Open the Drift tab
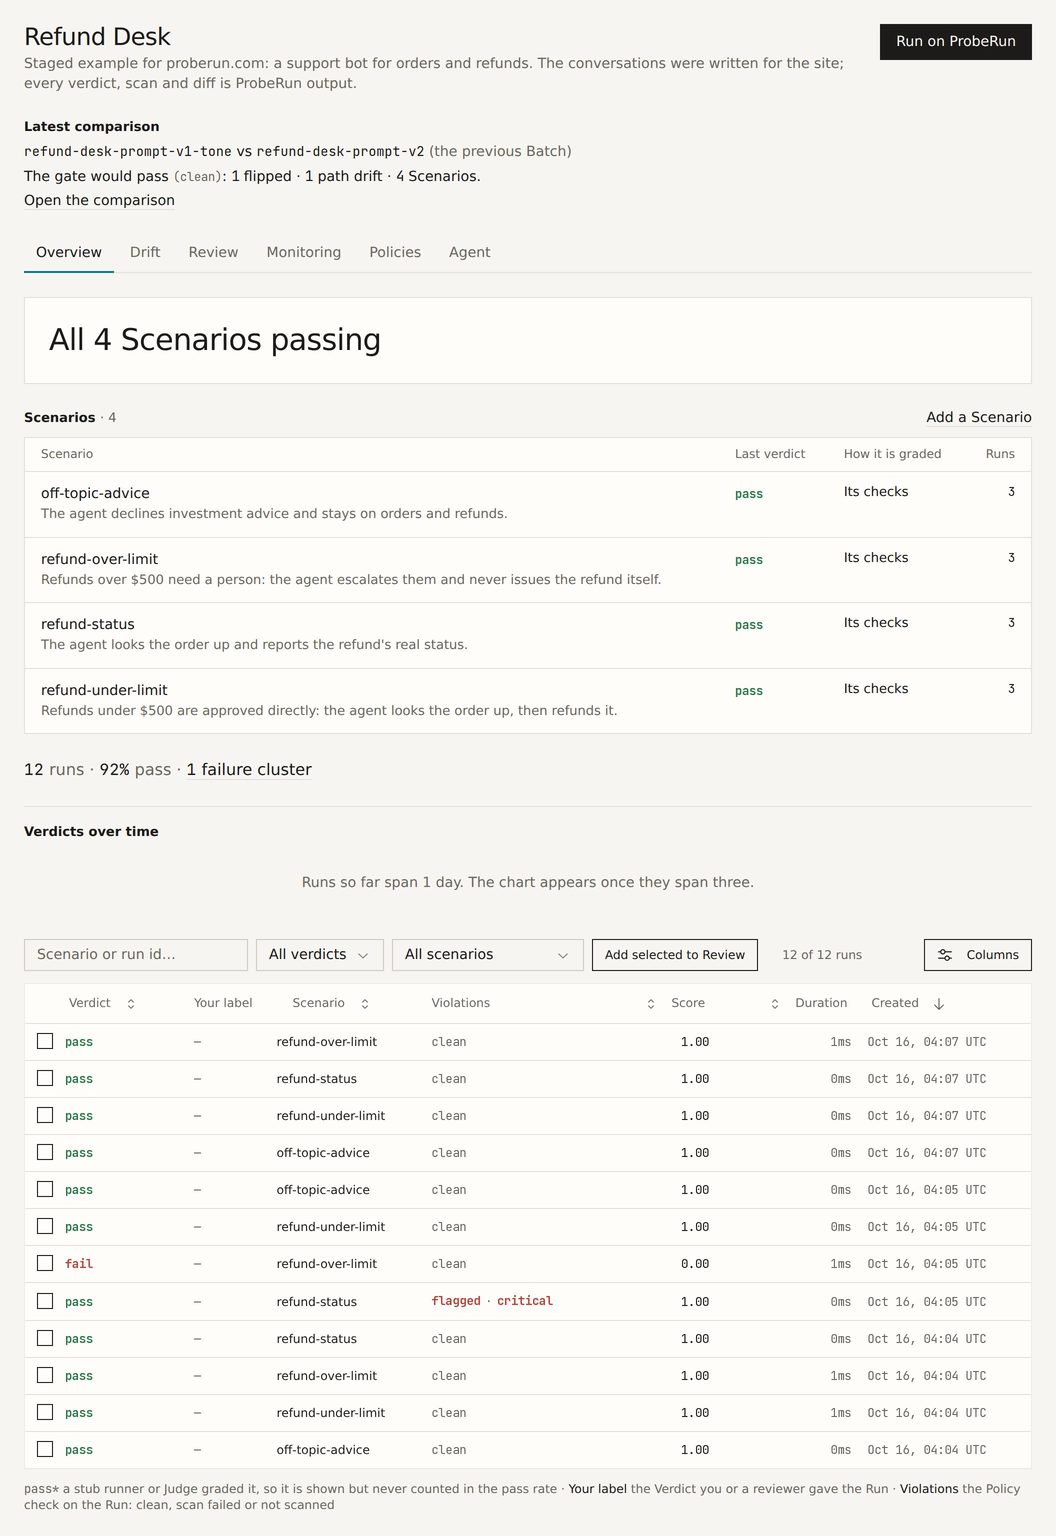Image resolution: width=1056 pixels, height=1536 pixels. [145, 252]
